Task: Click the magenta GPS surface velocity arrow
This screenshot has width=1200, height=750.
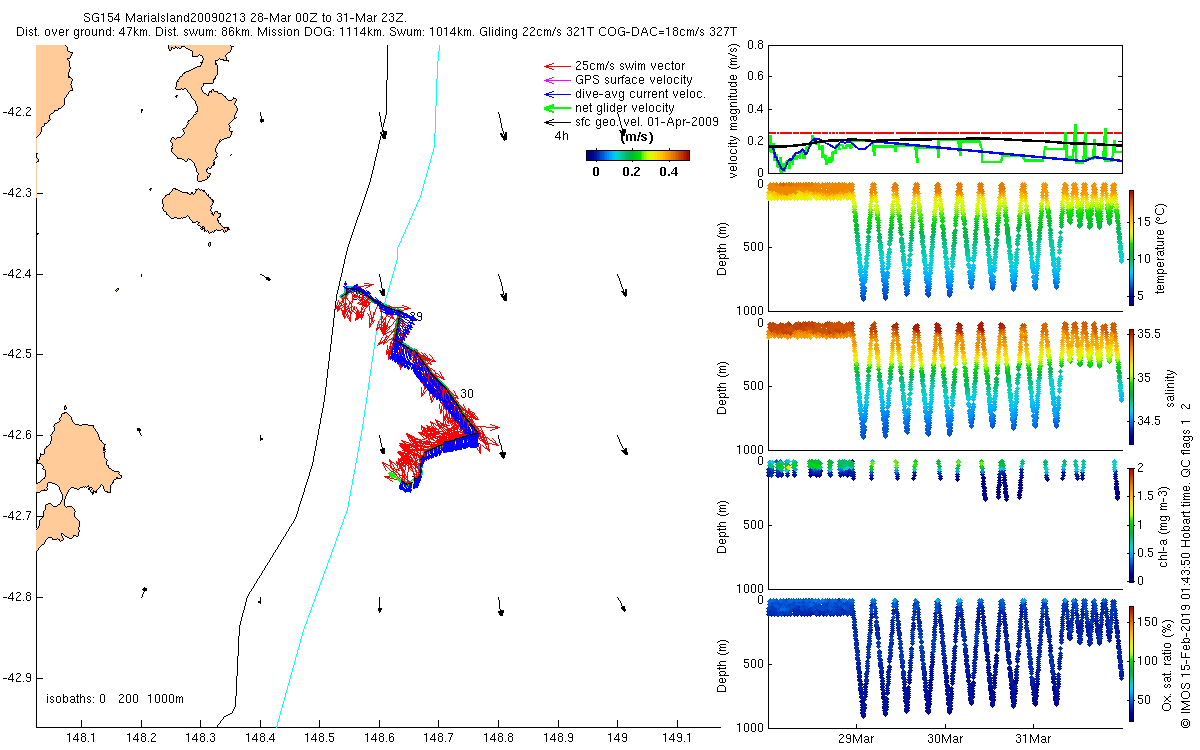Action: pos(555,80)
